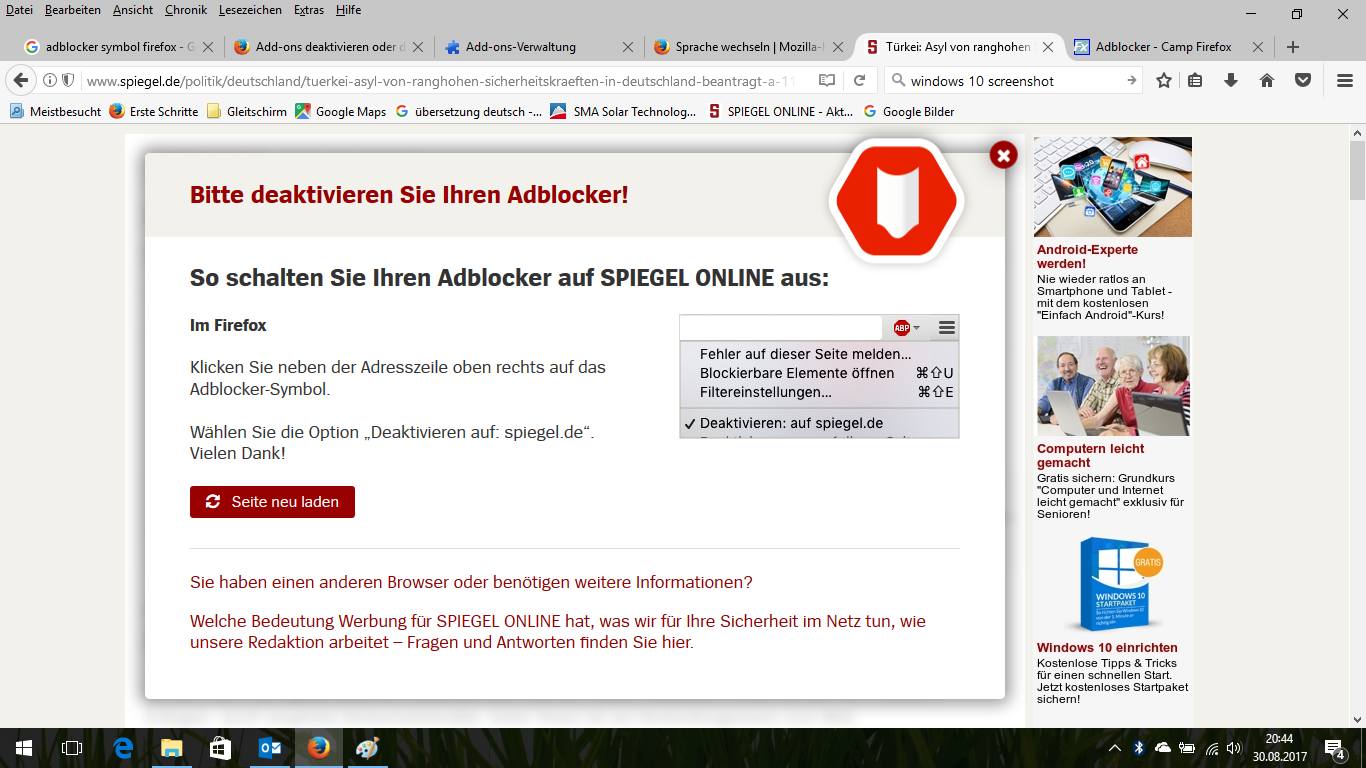Click the search box containing 'windows 10 screenshot'
Screen dimensions: 1366x768
tap(1013, 81)
